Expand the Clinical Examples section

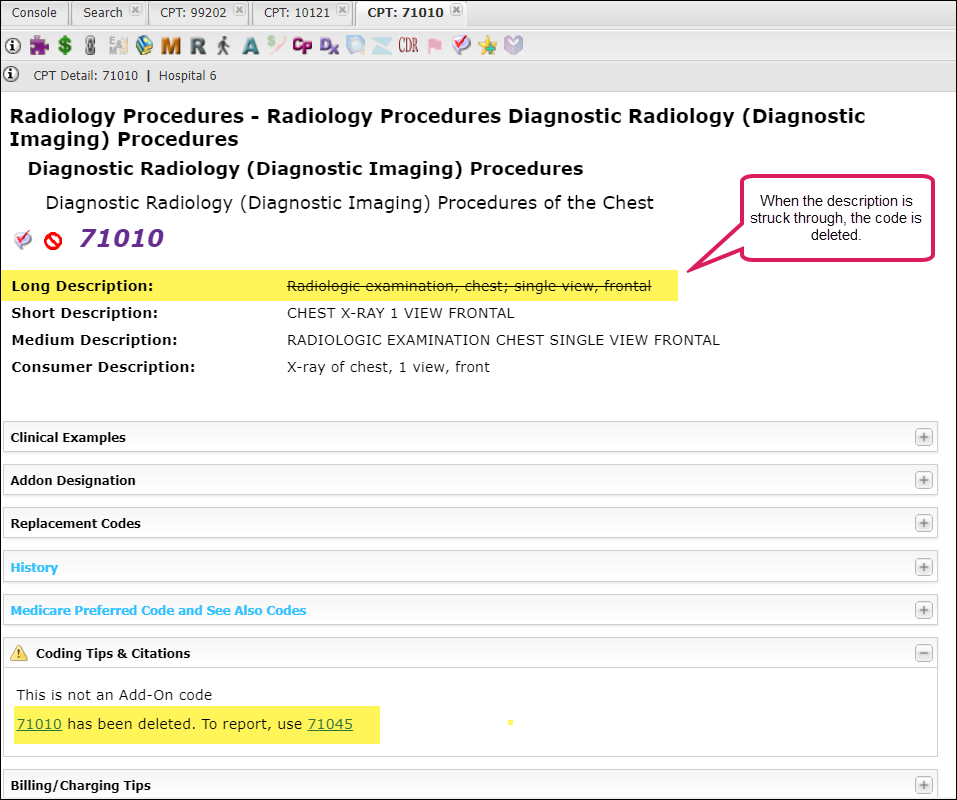tap(923, 437)
